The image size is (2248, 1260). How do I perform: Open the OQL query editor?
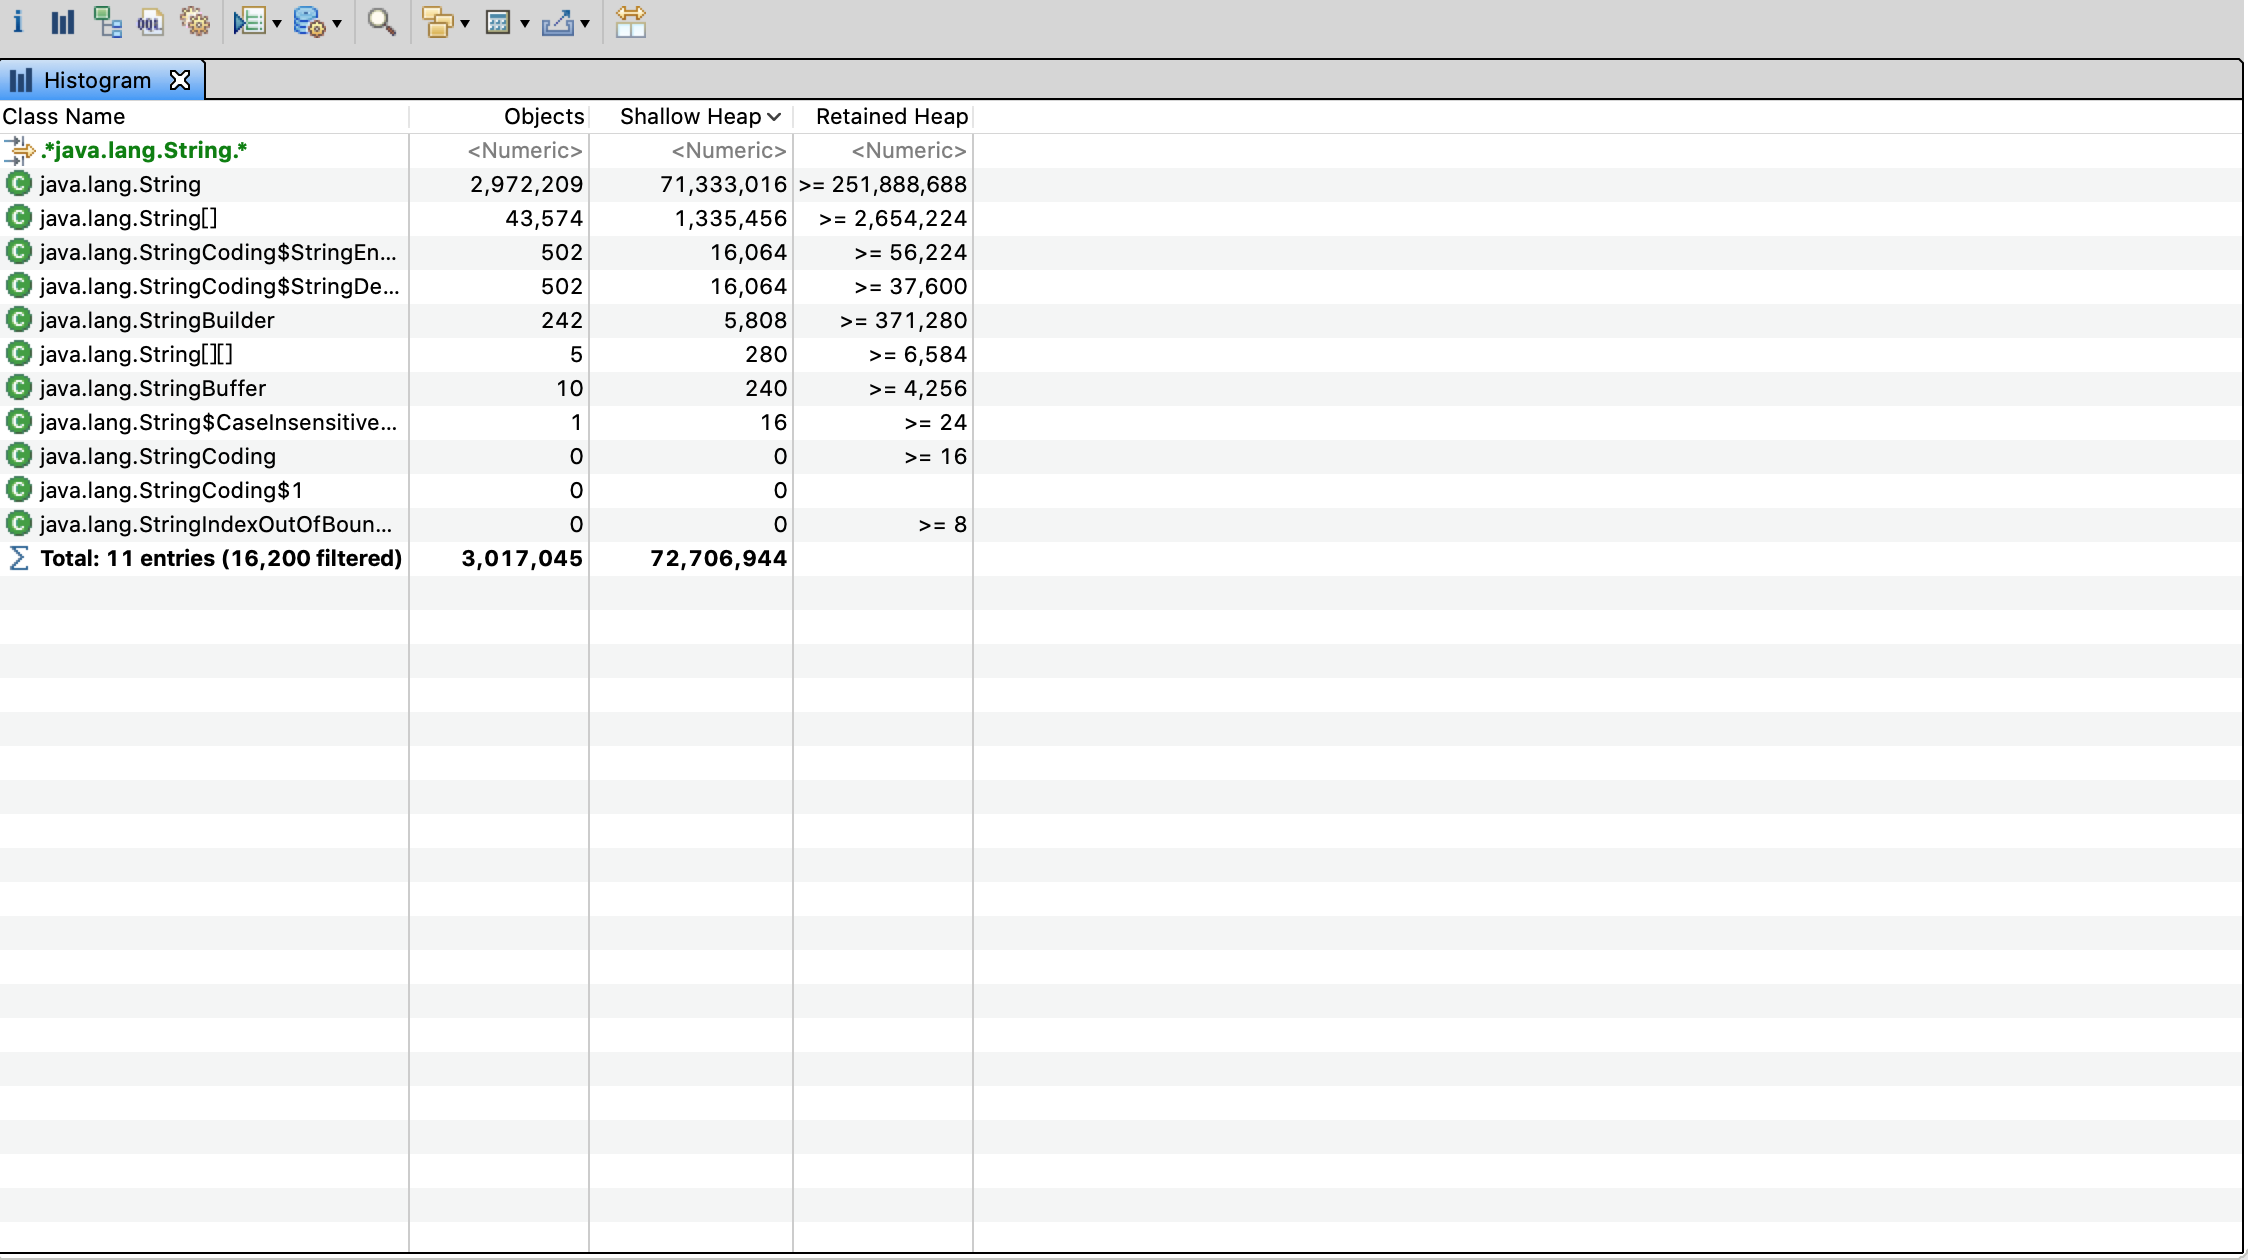(151, 22)
